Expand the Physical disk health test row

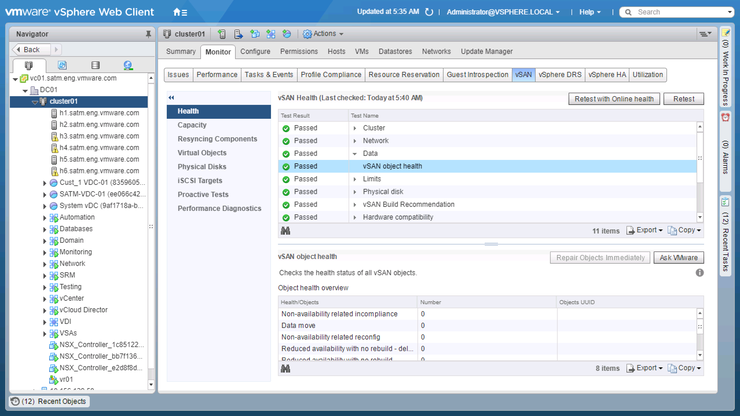pos(355,192)
